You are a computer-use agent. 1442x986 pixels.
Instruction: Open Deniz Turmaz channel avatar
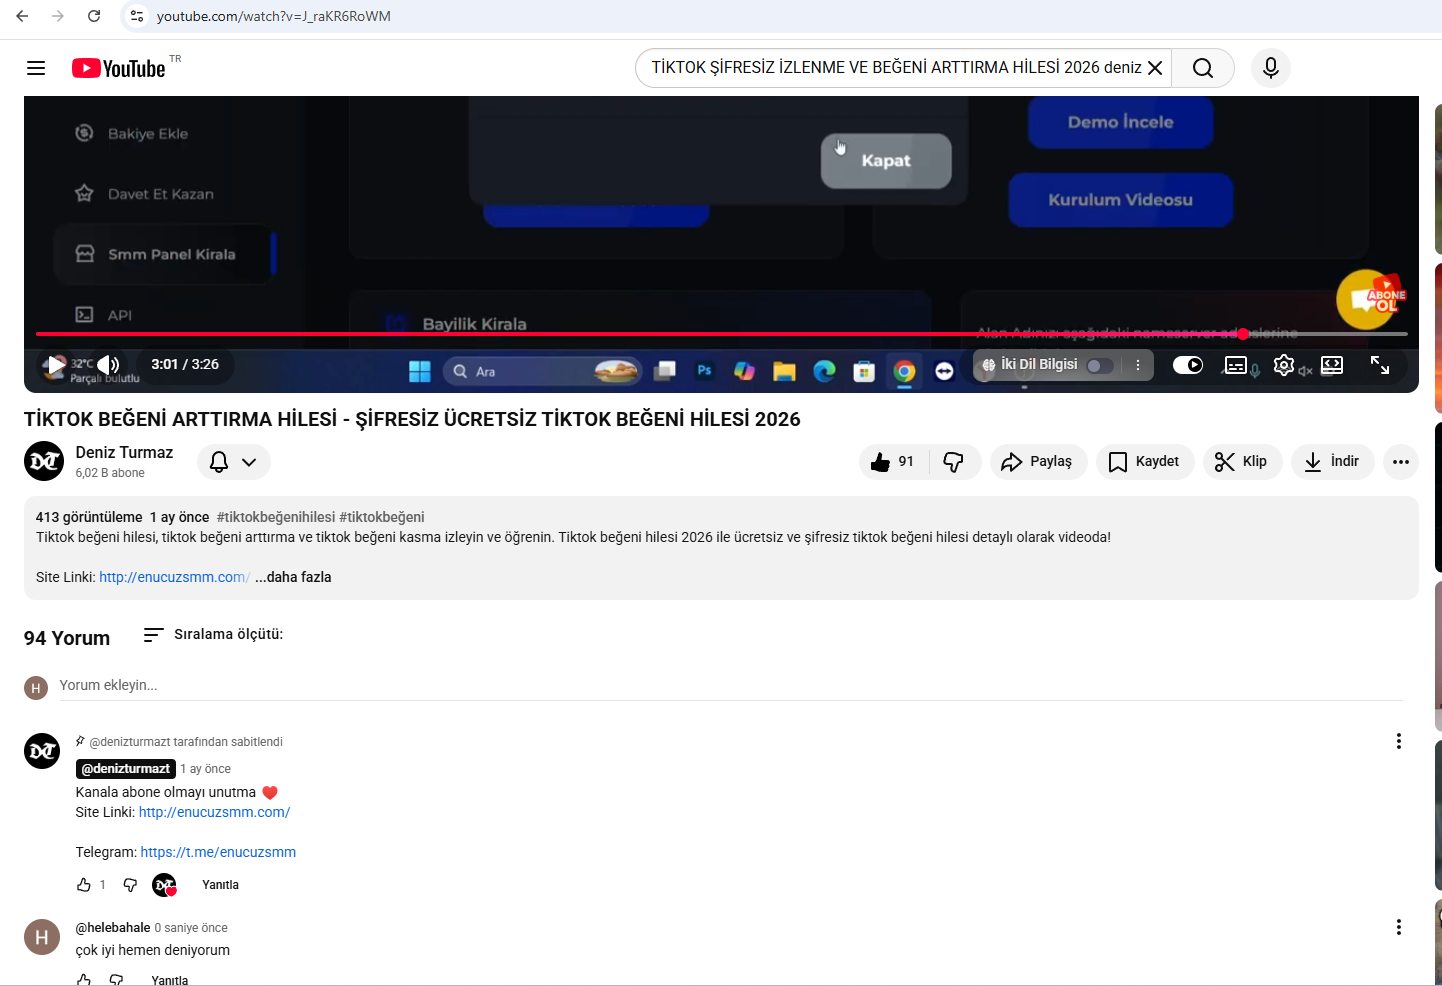[x=44, y=461]
